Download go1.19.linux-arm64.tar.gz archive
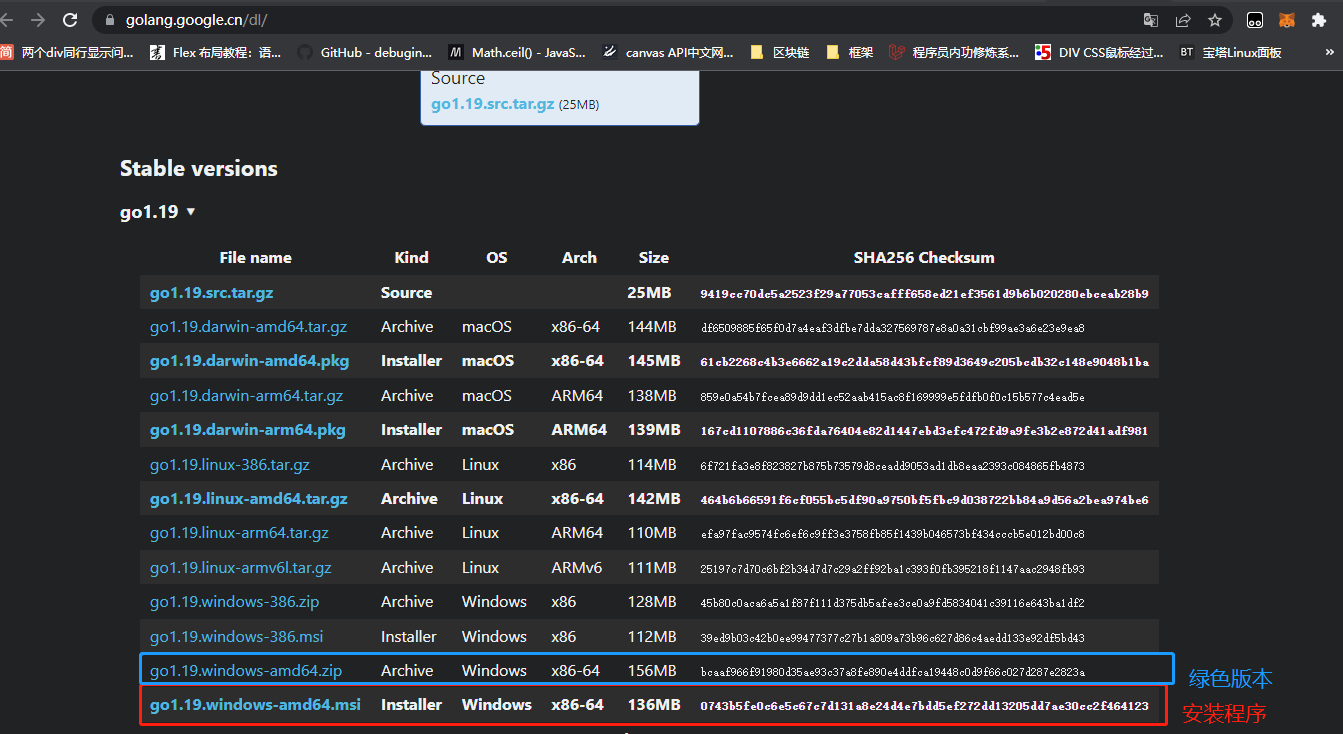This screenshot has height=734, width=1343. click(x=239, y=533)
